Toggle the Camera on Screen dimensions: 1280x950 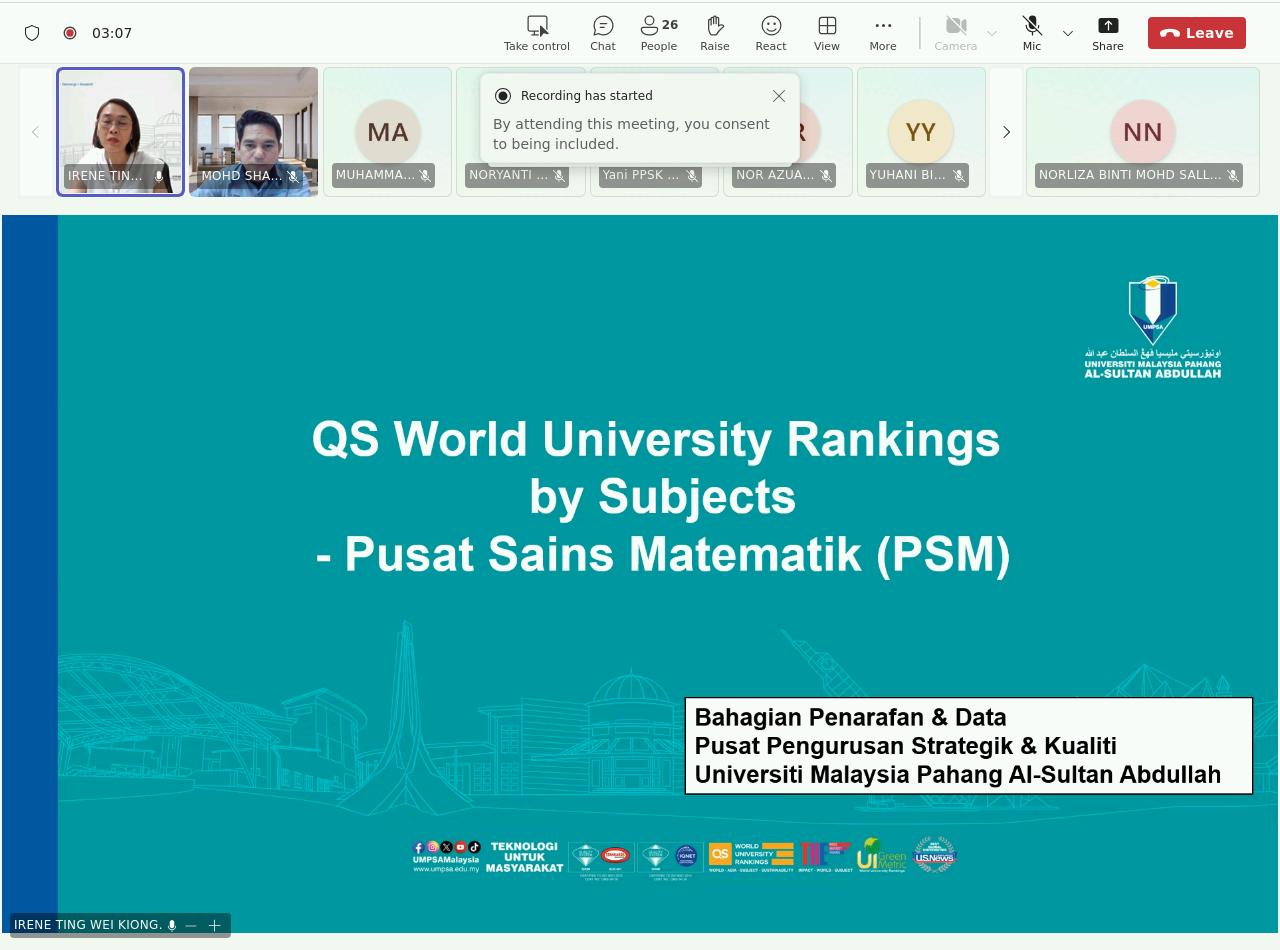point(956,33)
